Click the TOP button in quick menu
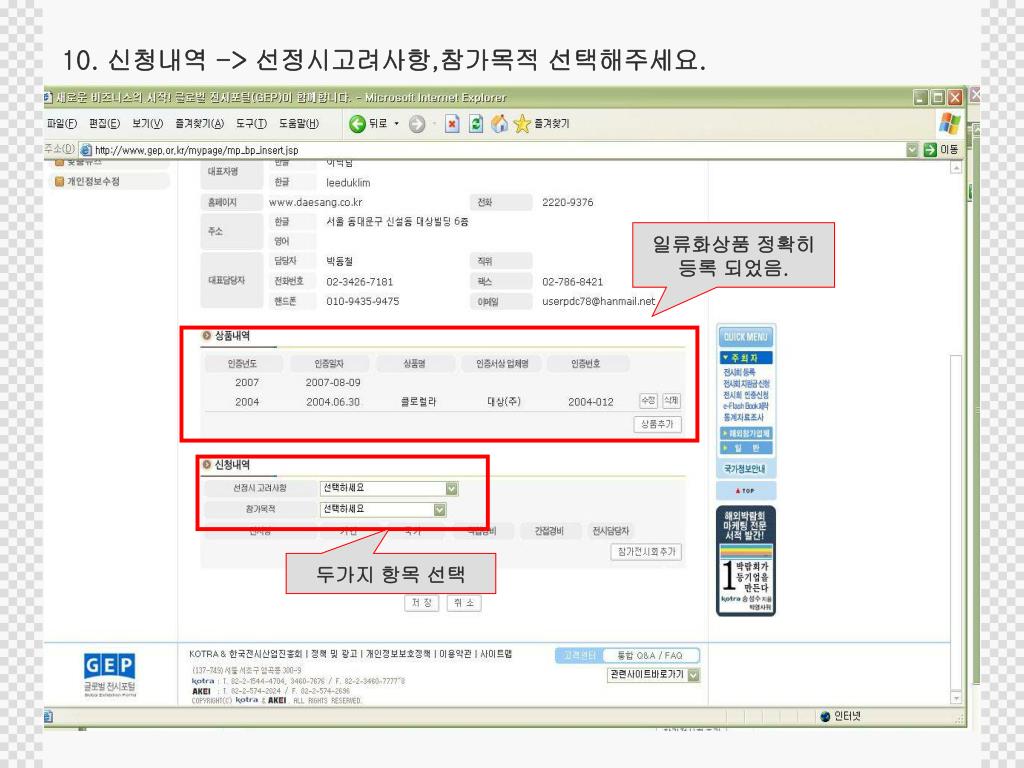The height and width of the screenshot is (768, 1024). coord(746,490)
